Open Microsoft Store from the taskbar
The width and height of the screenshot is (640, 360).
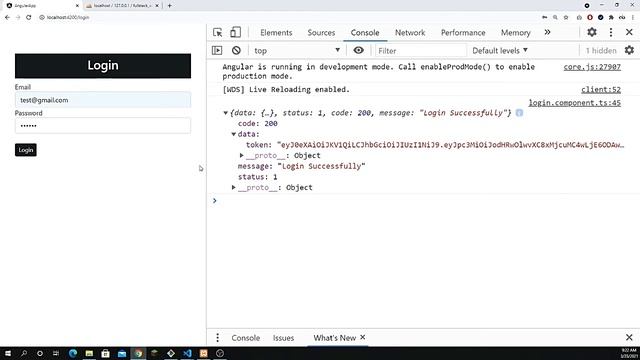tap(105, 353)
